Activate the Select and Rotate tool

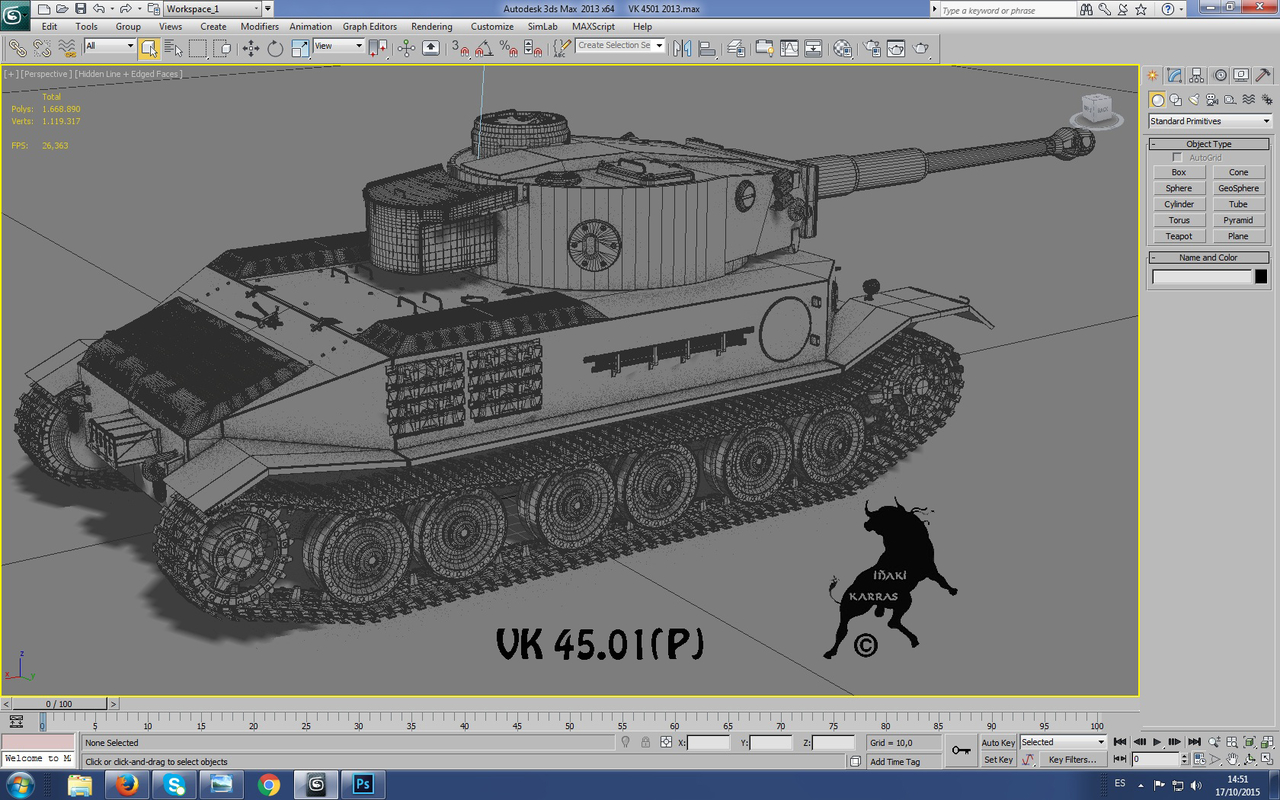click(274, 48)
